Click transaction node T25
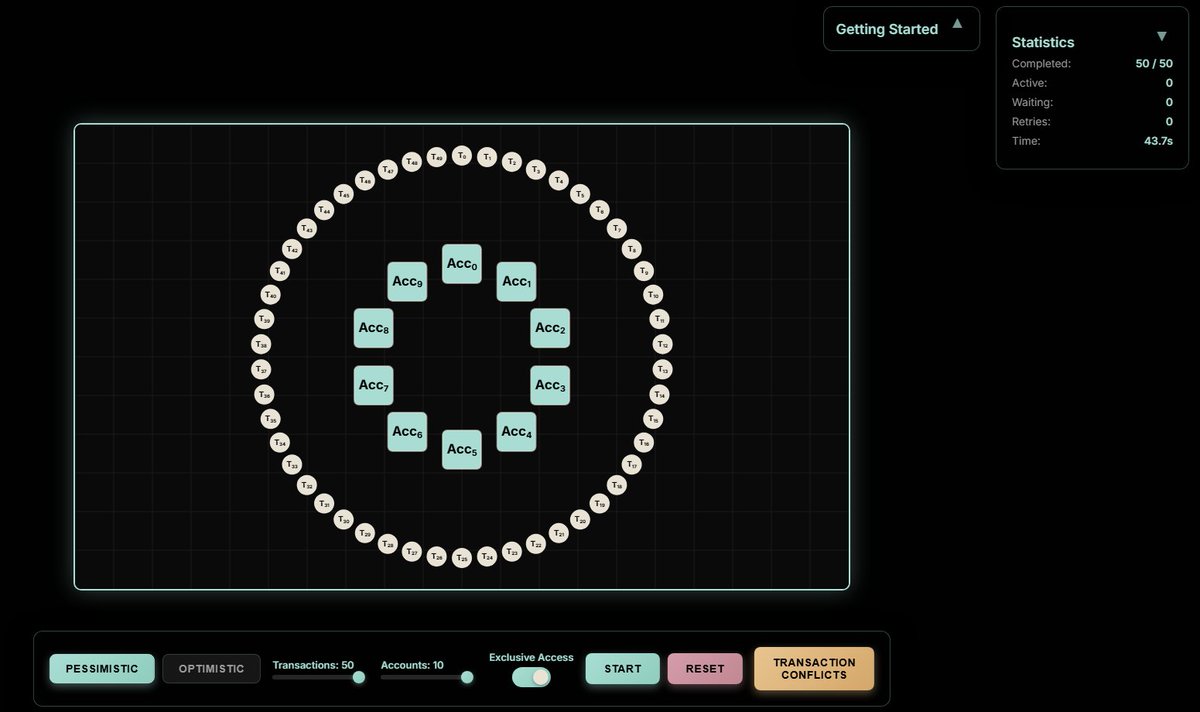Viewport: 1200px width, 712px height. [x=462, y=558]
